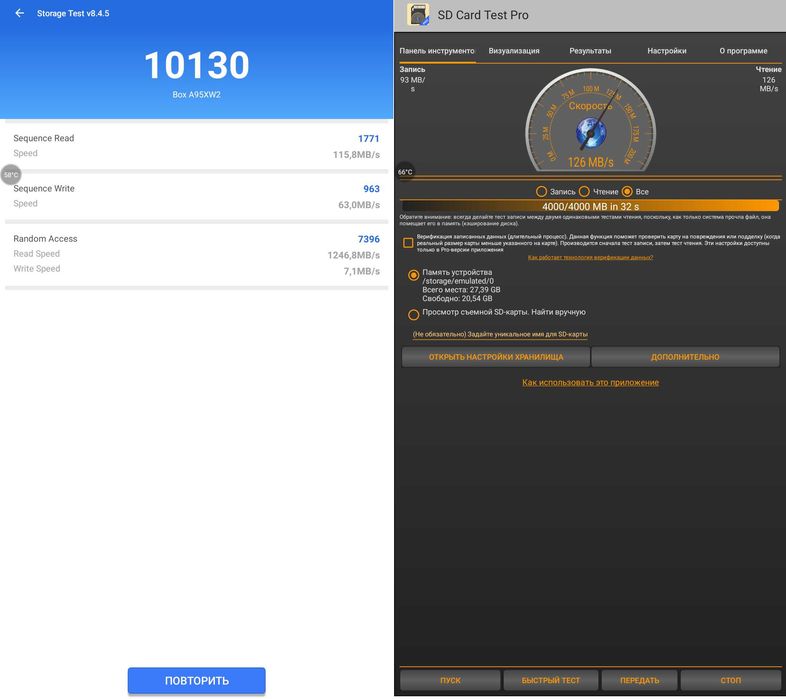Click the Box A95XW2 device name
Image resolution: width=786 pixels, height=699 pixels.
(196, 95)
